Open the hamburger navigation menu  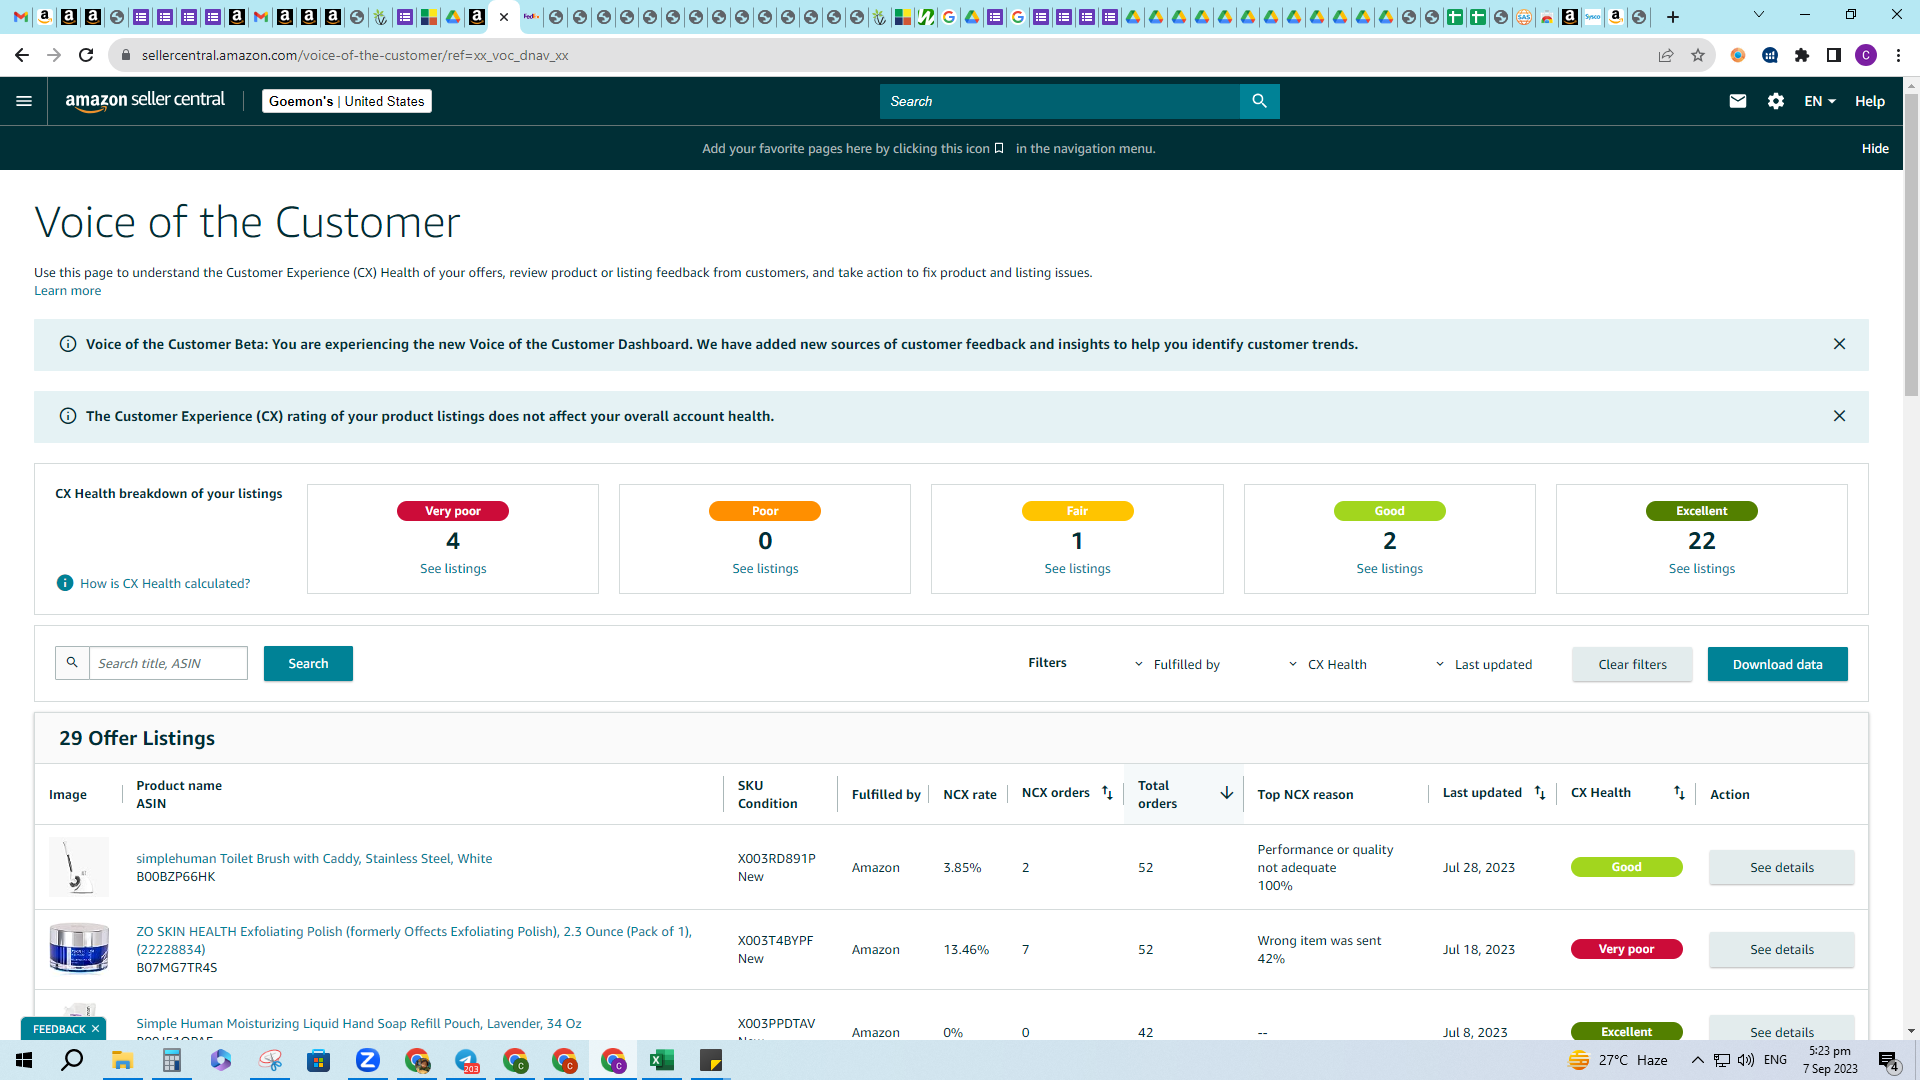24,101
